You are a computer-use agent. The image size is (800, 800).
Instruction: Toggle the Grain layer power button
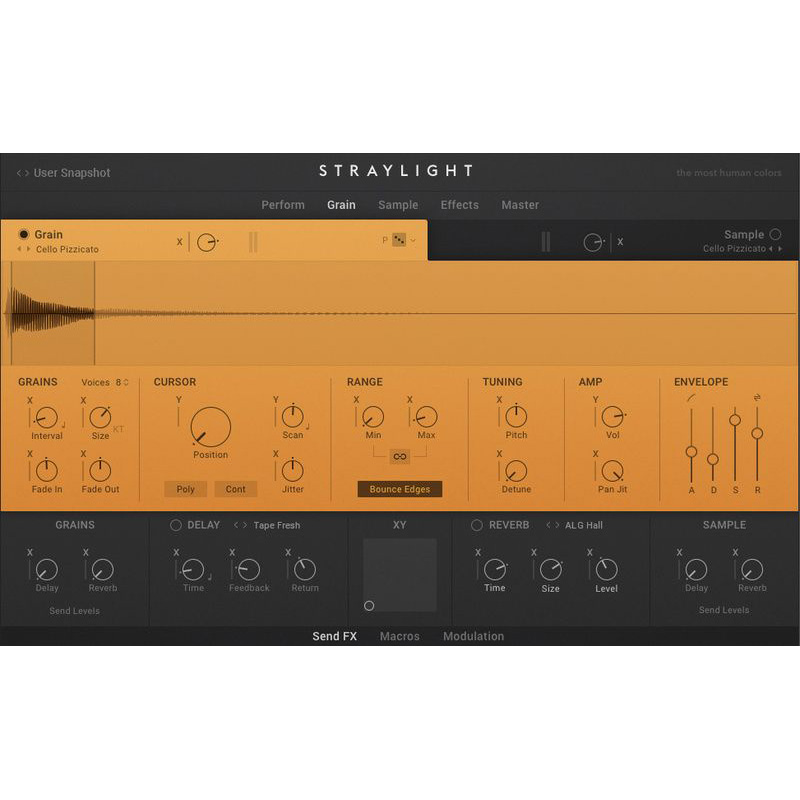click(23, 234)
